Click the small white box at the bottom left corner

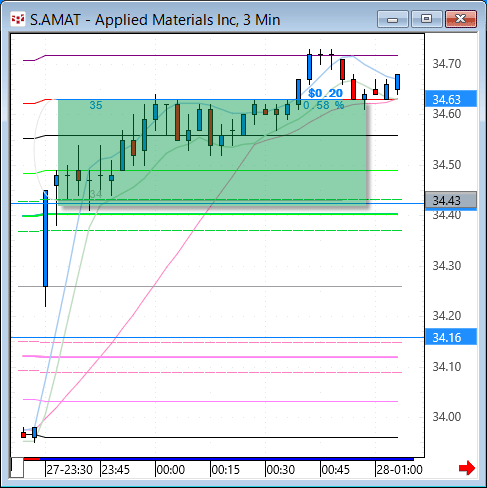click(17, 467)
